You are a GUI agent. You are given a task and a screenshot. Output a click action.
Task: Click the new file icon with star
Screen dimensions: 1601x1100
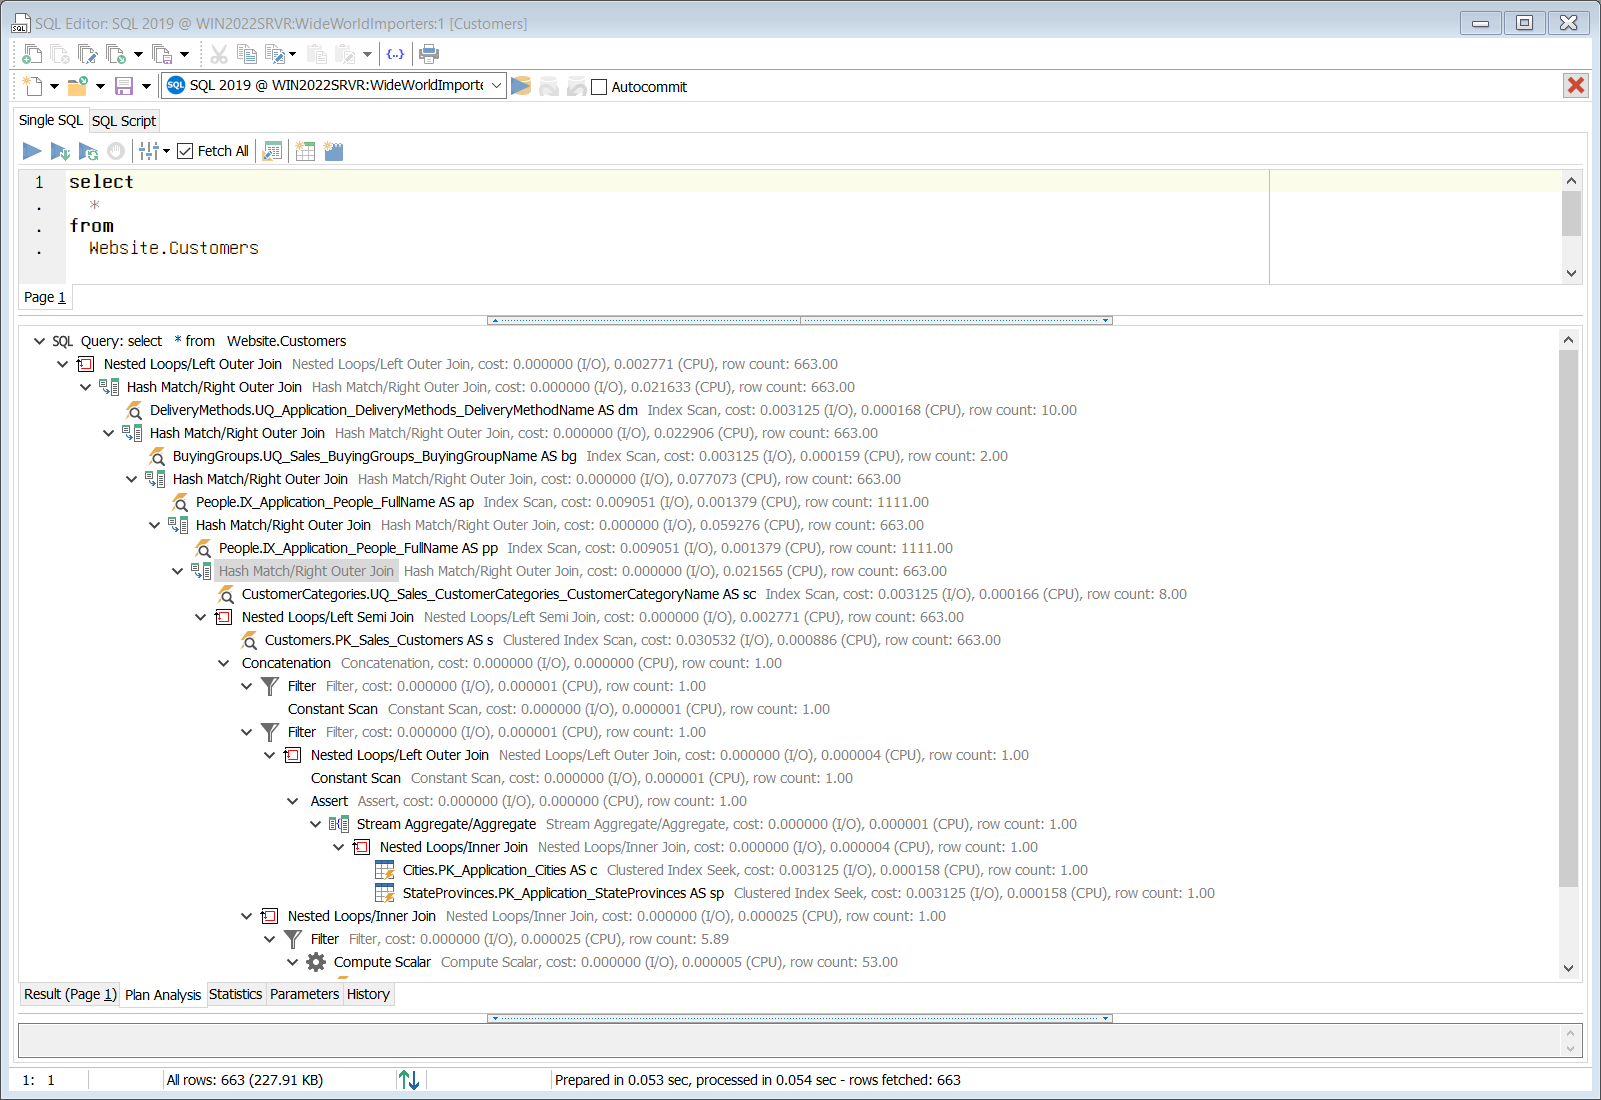[x=33, y=87]
